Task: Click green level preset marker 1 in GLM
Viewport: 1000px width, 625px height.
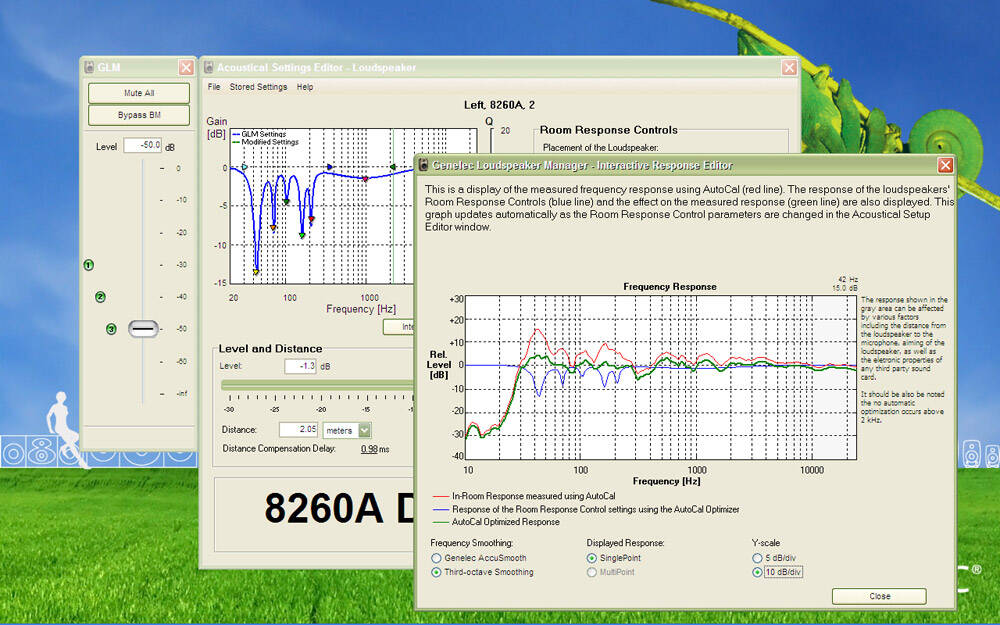Action: coord(89,265)
